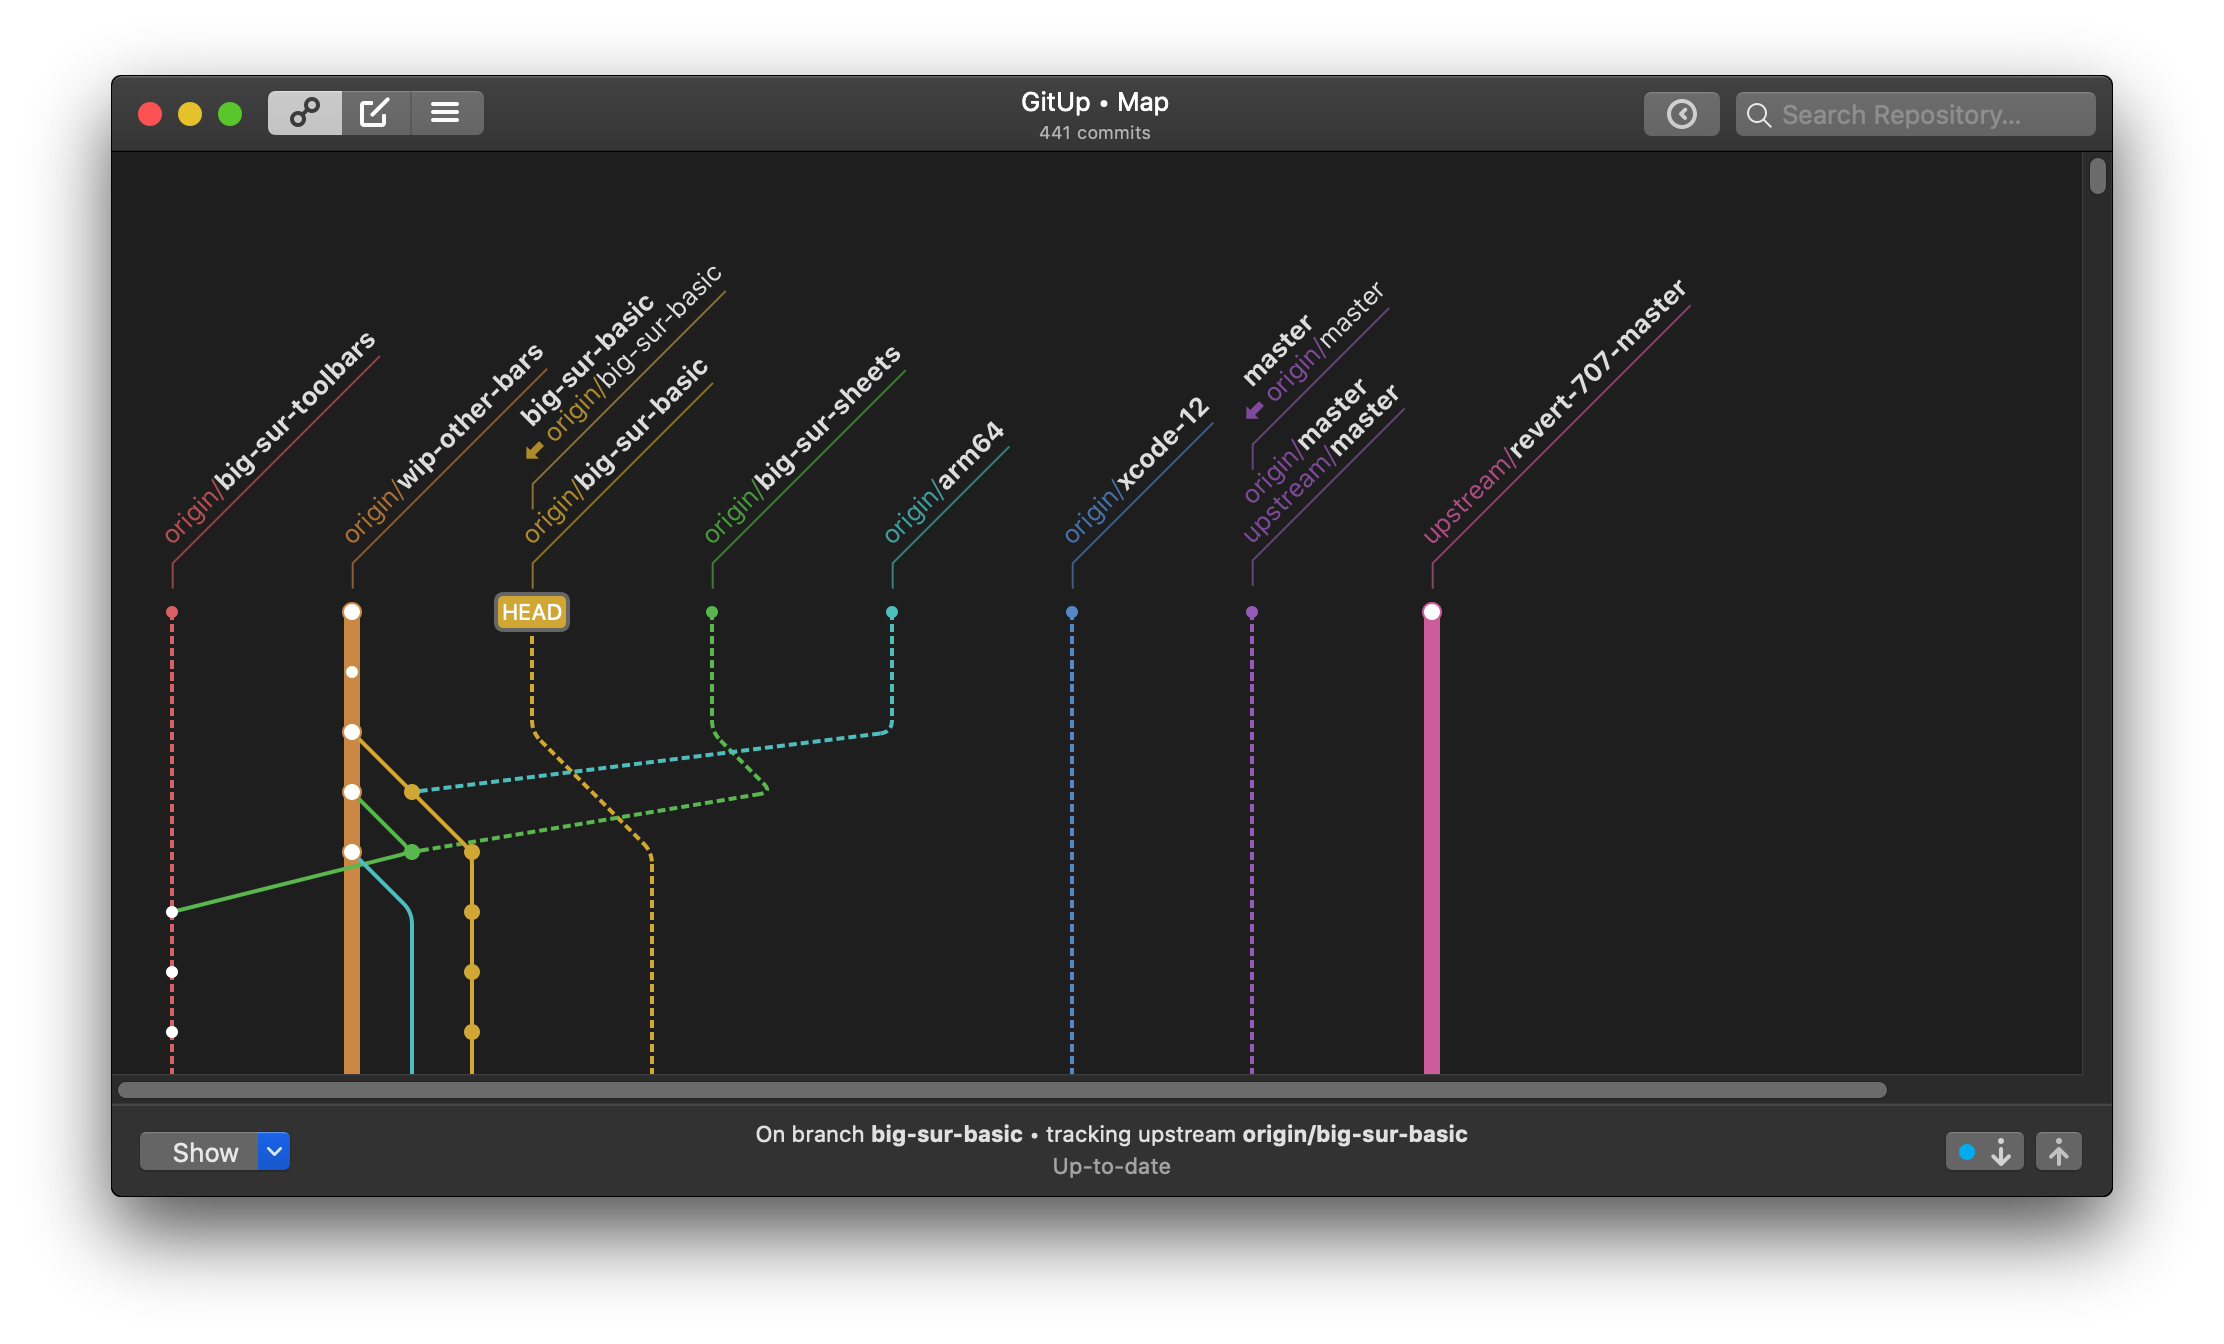Switch to the Map view icon
The height and width of the screenshot is (1344, 2224).
click(x=305, y=113)
